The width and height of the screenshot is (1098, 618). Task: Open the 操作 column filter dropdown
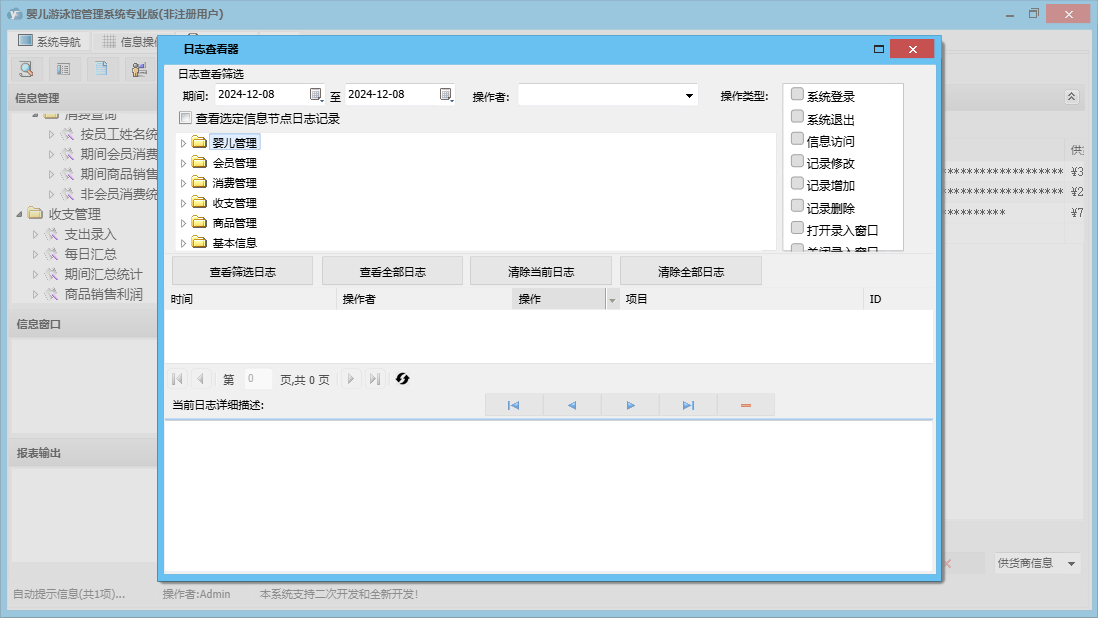point(612,300)
